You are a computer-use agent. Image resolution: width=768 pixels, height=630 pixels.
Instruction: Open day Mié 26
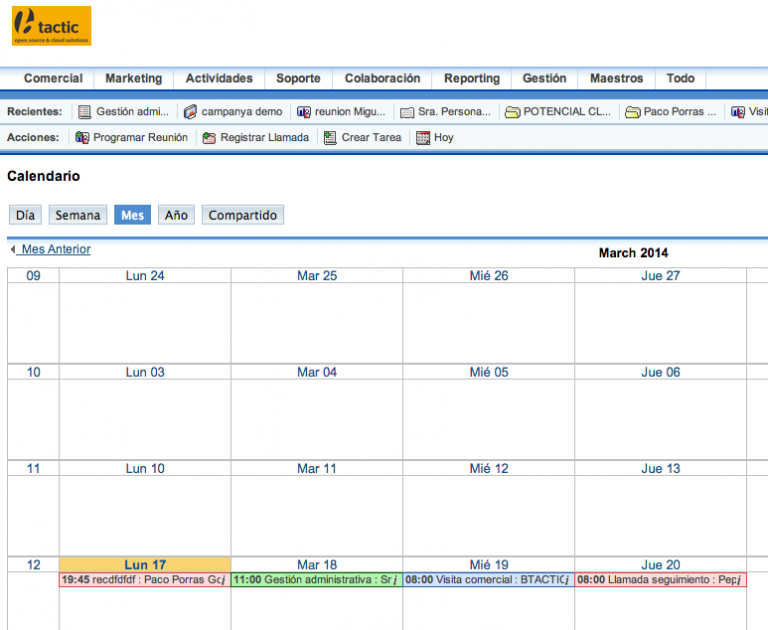coord(489,276)
